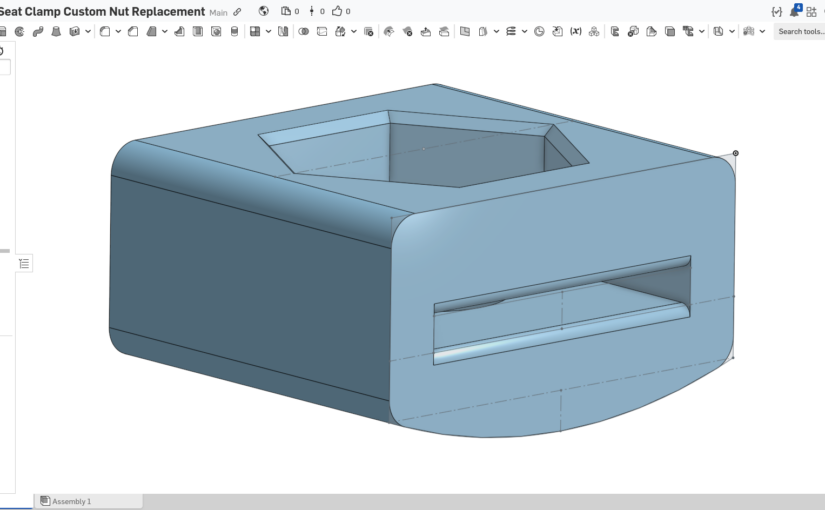Select the Sheet metal model tool

pos(615,32)
